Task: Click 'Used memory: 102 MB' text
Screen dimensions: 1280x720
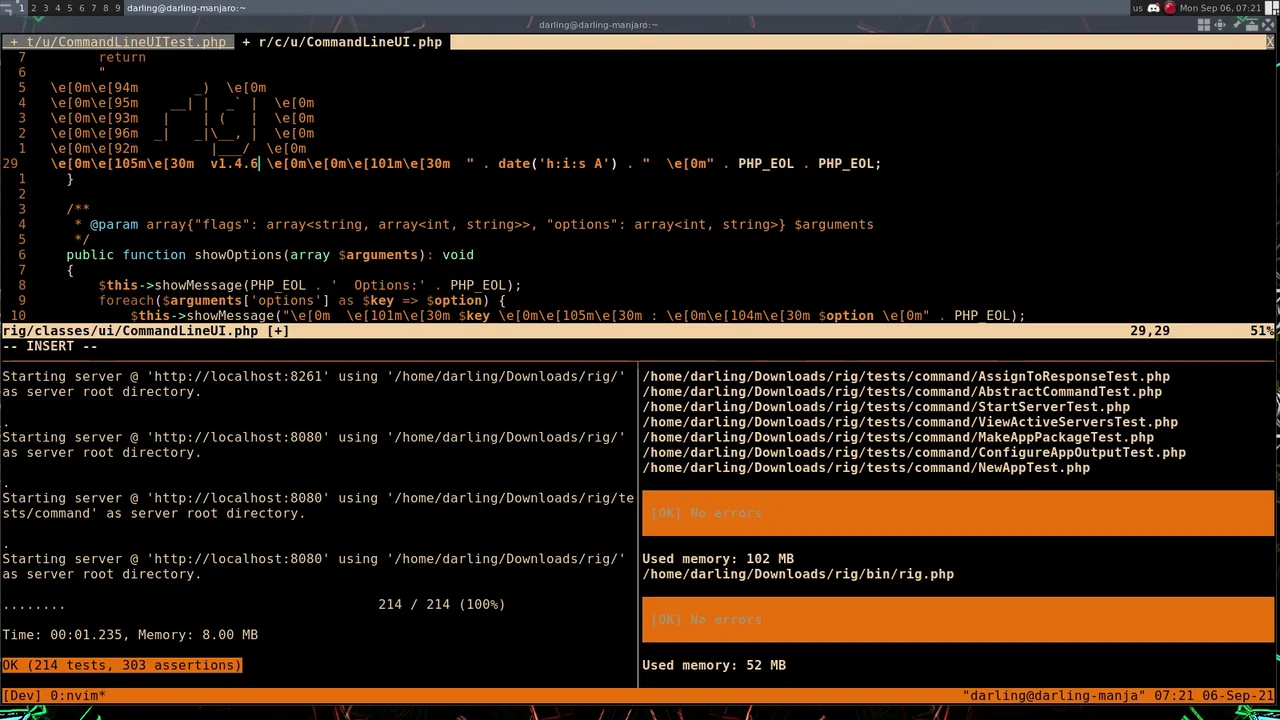Action: pyautogui.click(x=718, y=558)
